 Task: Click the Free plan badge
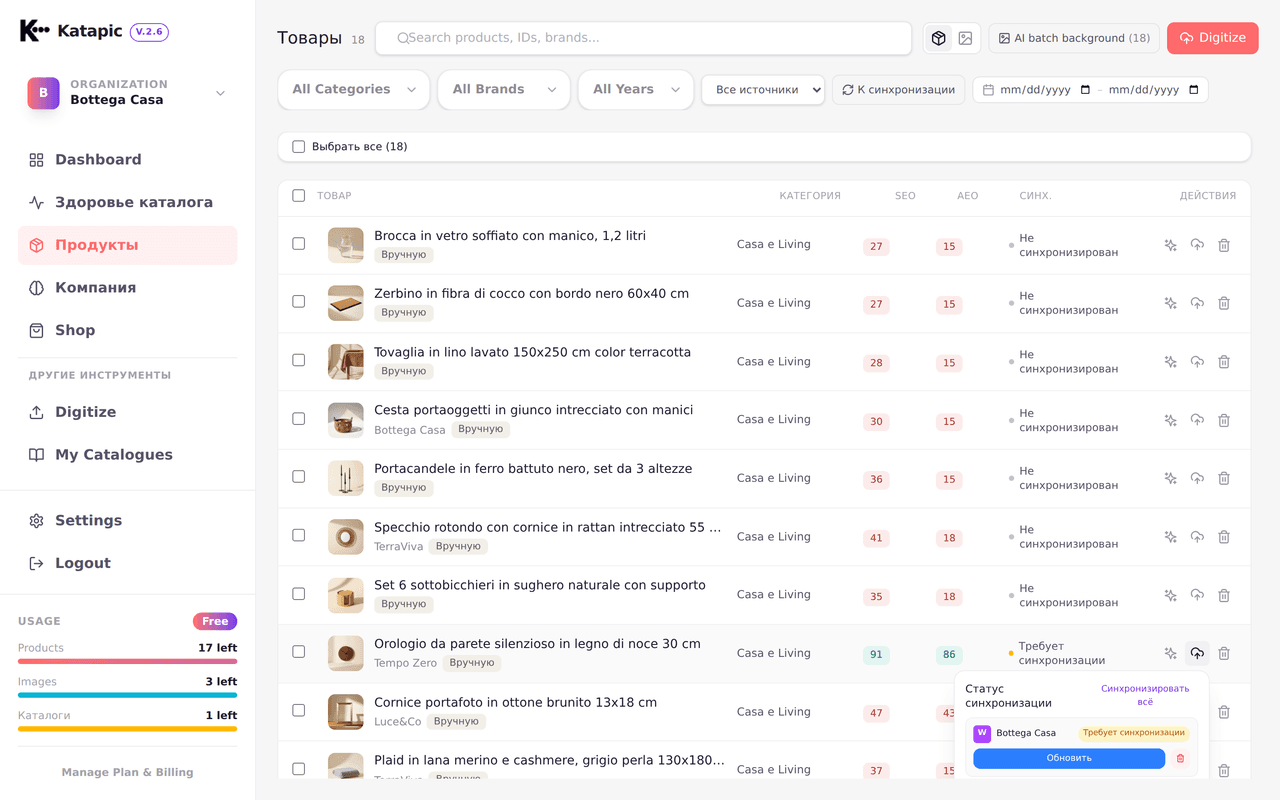click(215, 621)
